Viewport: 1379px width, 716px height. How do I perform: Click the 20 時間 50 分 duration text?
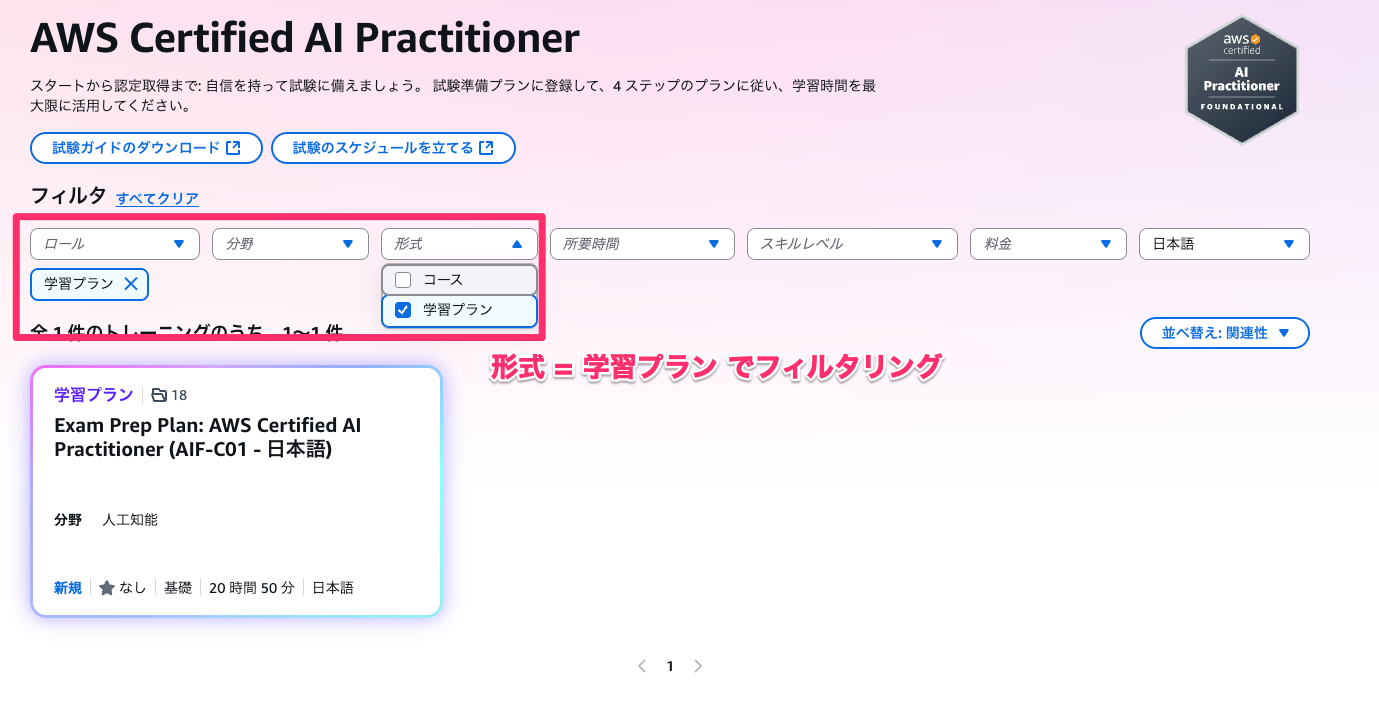coord(252,588)
